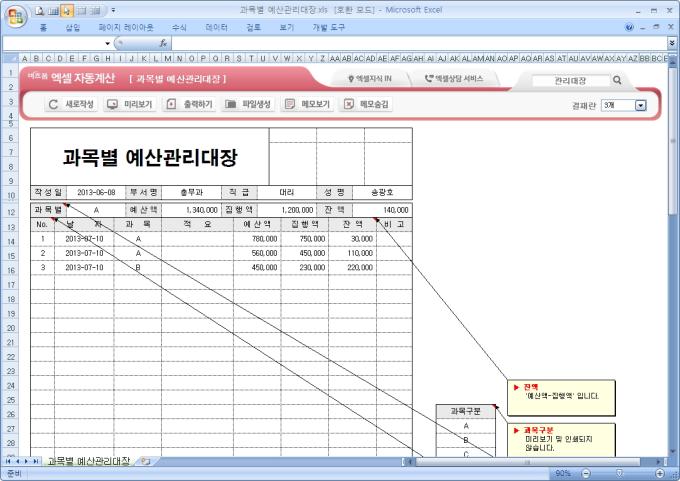
Task: Click the 적요 column header
Action: [197, 224]
